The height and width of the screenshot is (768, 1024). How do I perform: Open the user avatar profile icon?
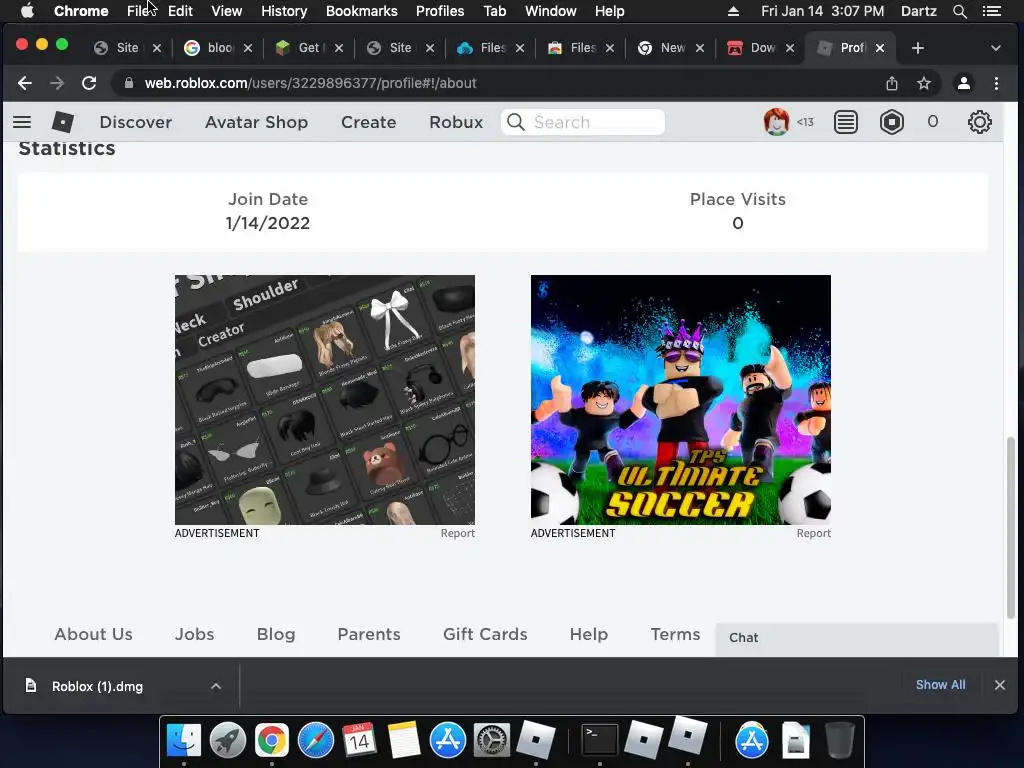(776, 122)
